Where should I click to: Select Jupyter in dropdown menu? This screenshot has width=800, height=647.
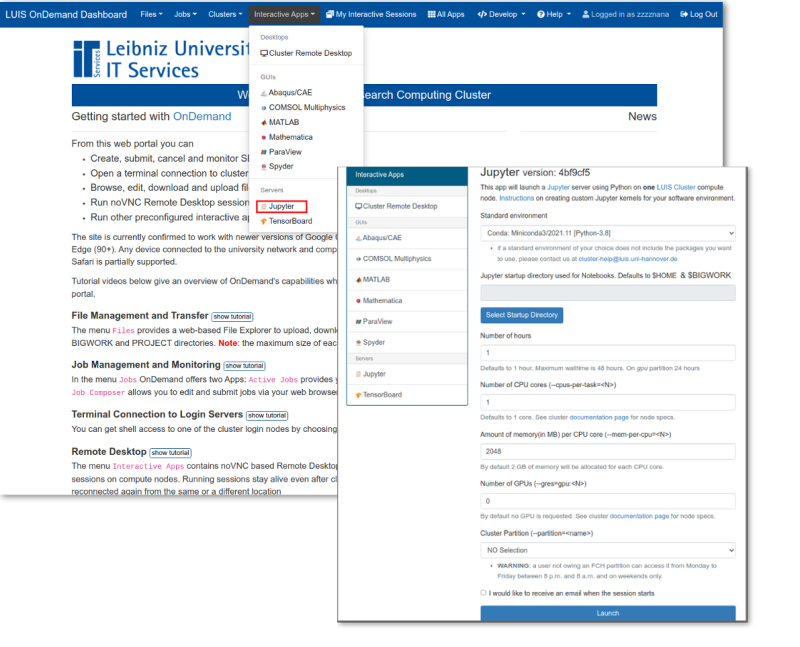pyautogui.click(x=282, y=206)
